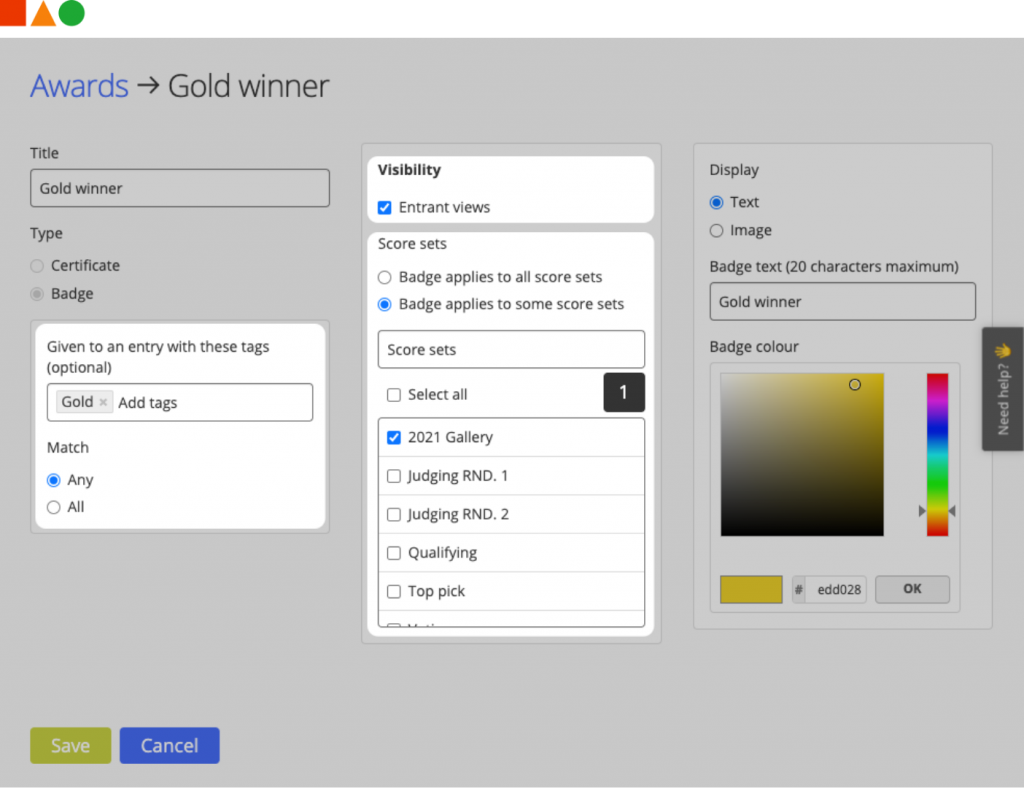Uncheck the 2021 Gallery score set
The image size is (1024, 788).
coord(394,437)
